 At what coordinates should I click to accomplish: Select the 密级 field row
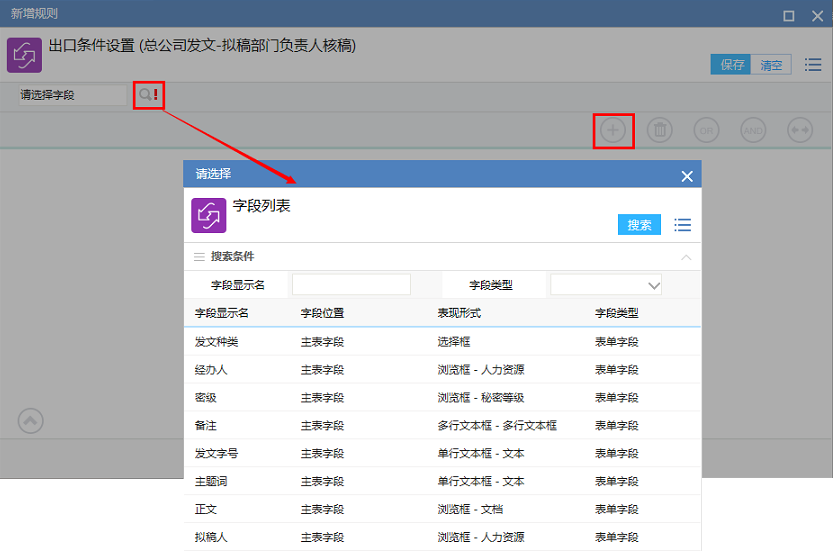coord(206,398)
